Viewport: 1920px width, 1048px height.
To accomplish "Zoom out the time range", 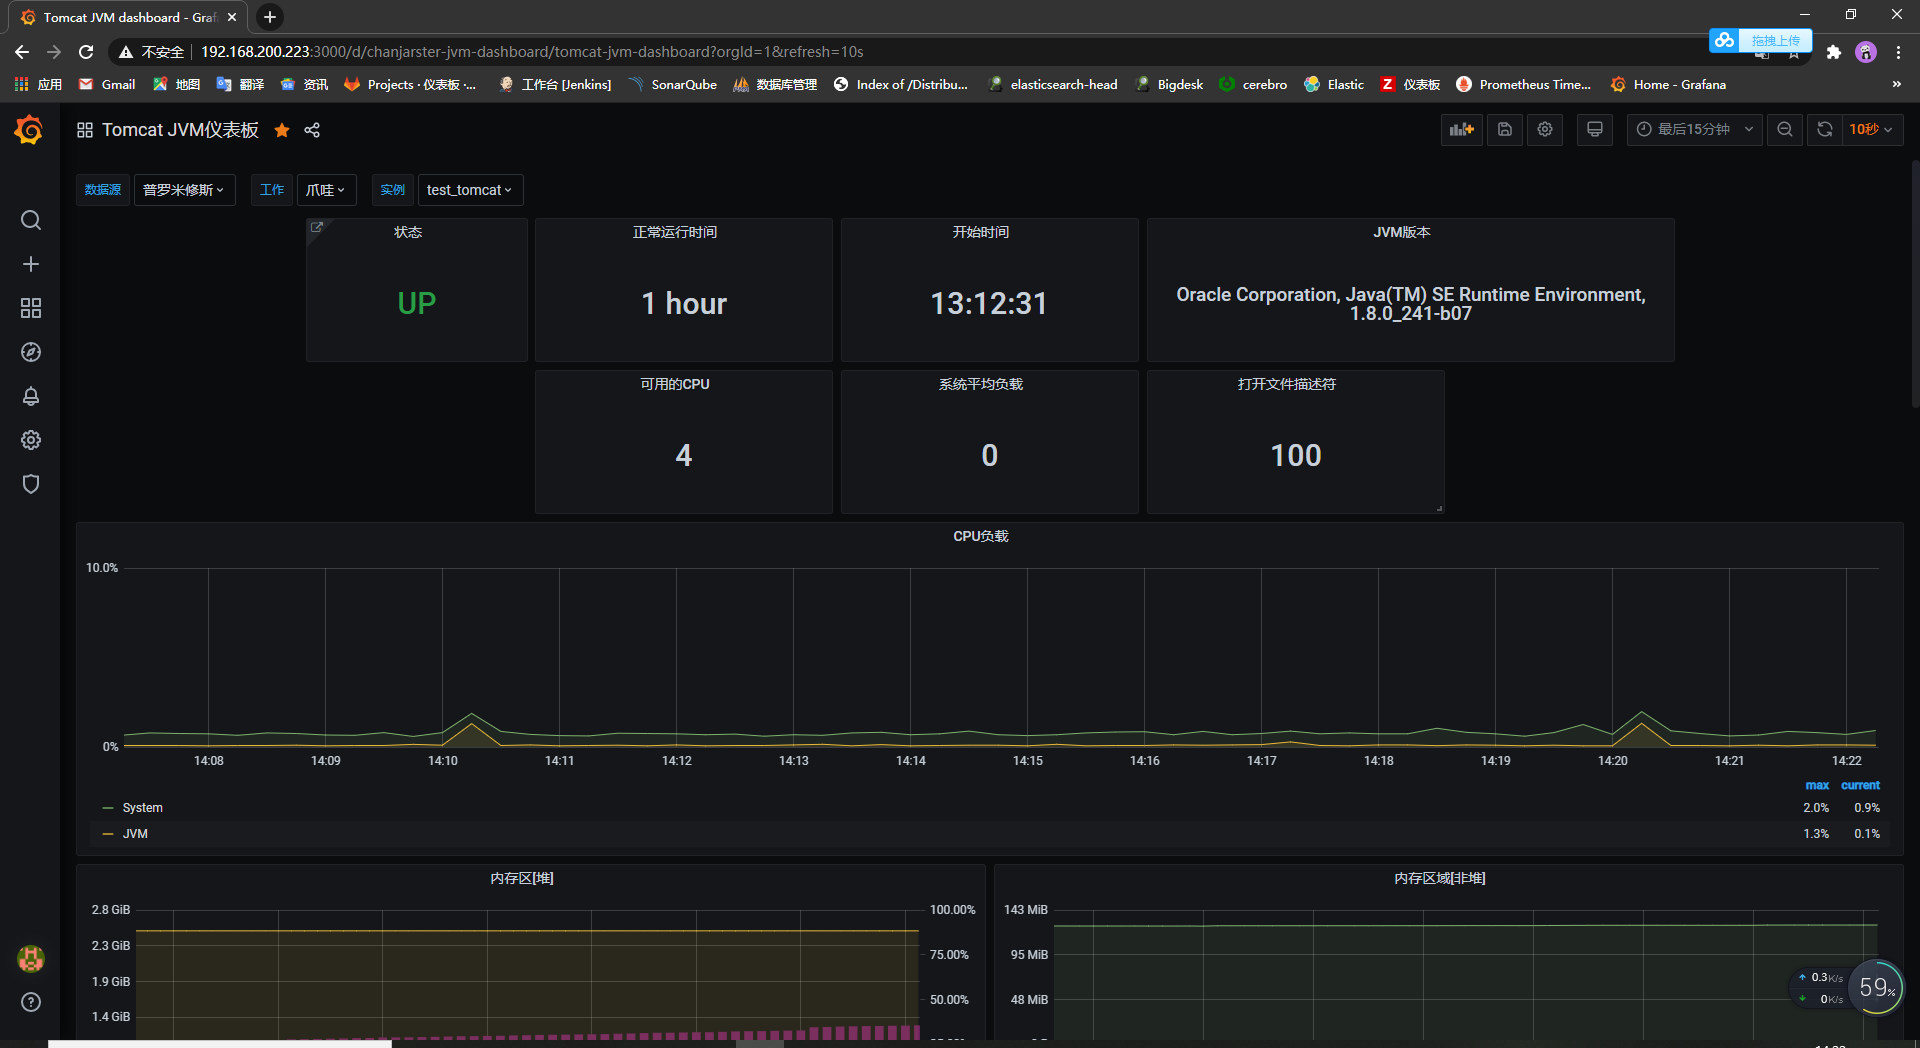I will click(1784, 129).
